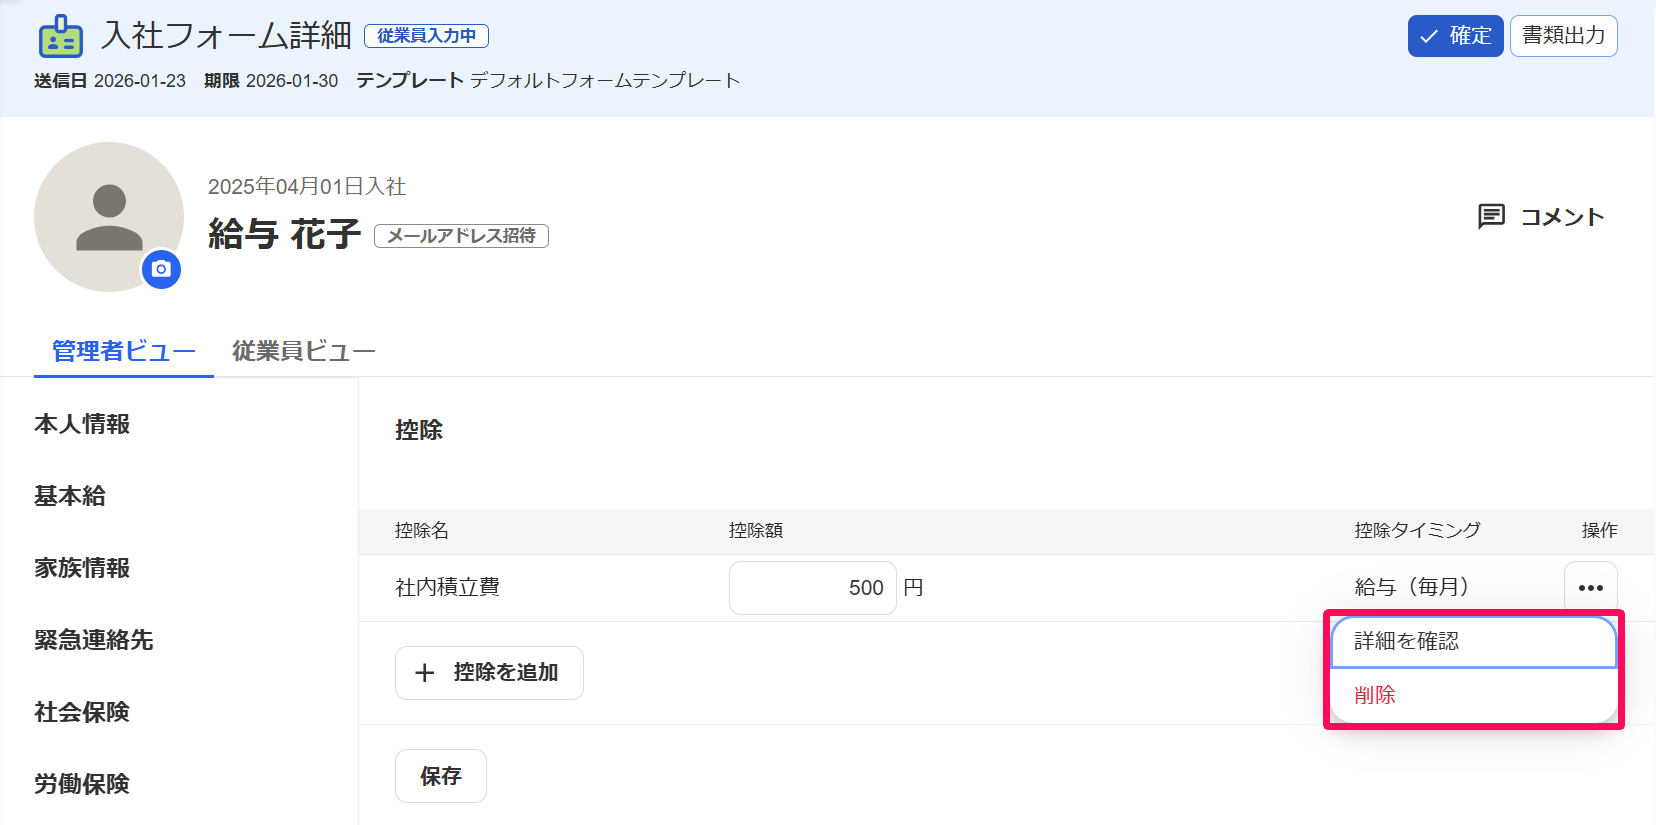Click the 社内積立費 deduction name
1656x825 pixels.
447,587
